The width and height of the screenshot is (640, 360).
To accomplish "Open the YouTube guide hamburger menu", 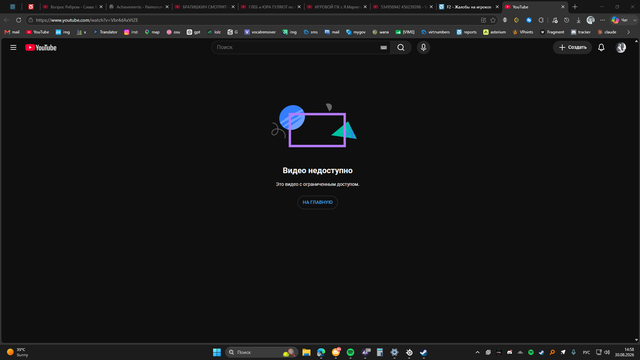I will (x=13, y=48).
